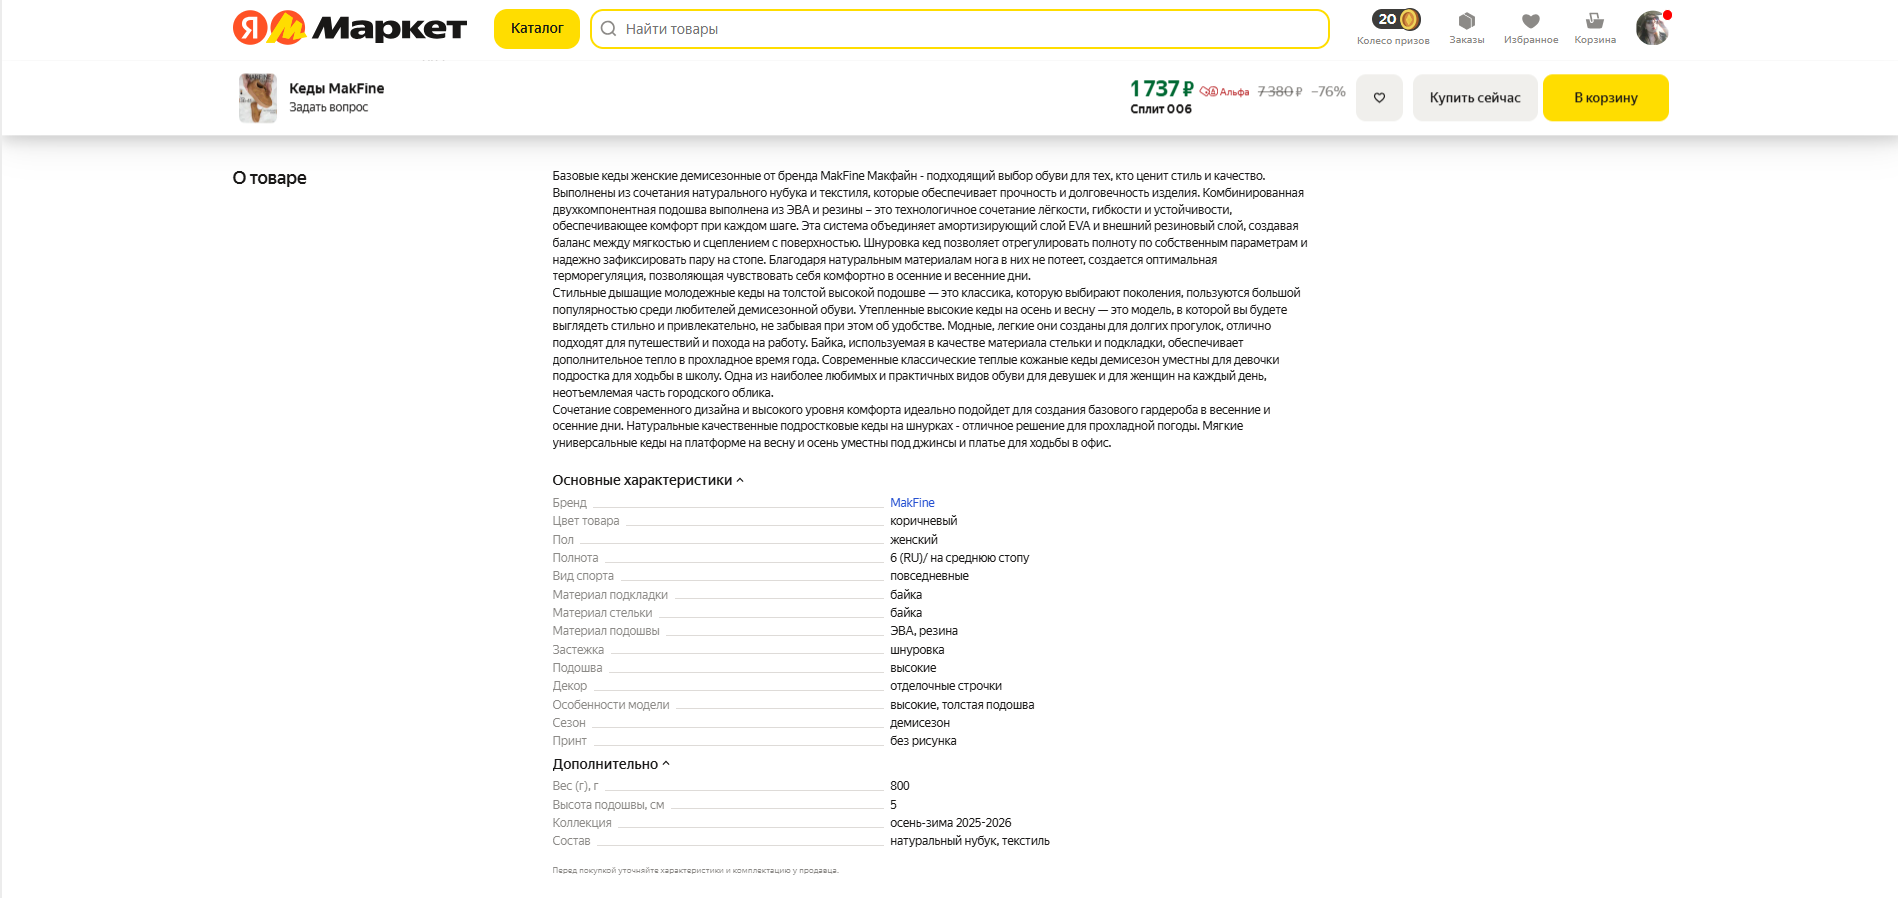This screenshot has width=1898, height=898.
Task: Click the Кеды MakFine product title
Action: pos(336,88)
